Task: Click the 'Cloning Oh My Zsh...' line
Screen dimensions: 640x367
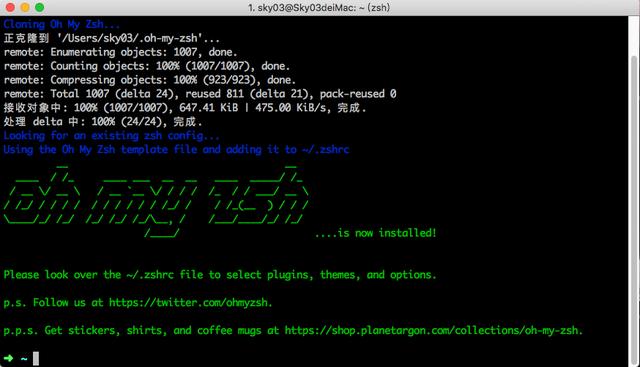Action: coord(62,24)
